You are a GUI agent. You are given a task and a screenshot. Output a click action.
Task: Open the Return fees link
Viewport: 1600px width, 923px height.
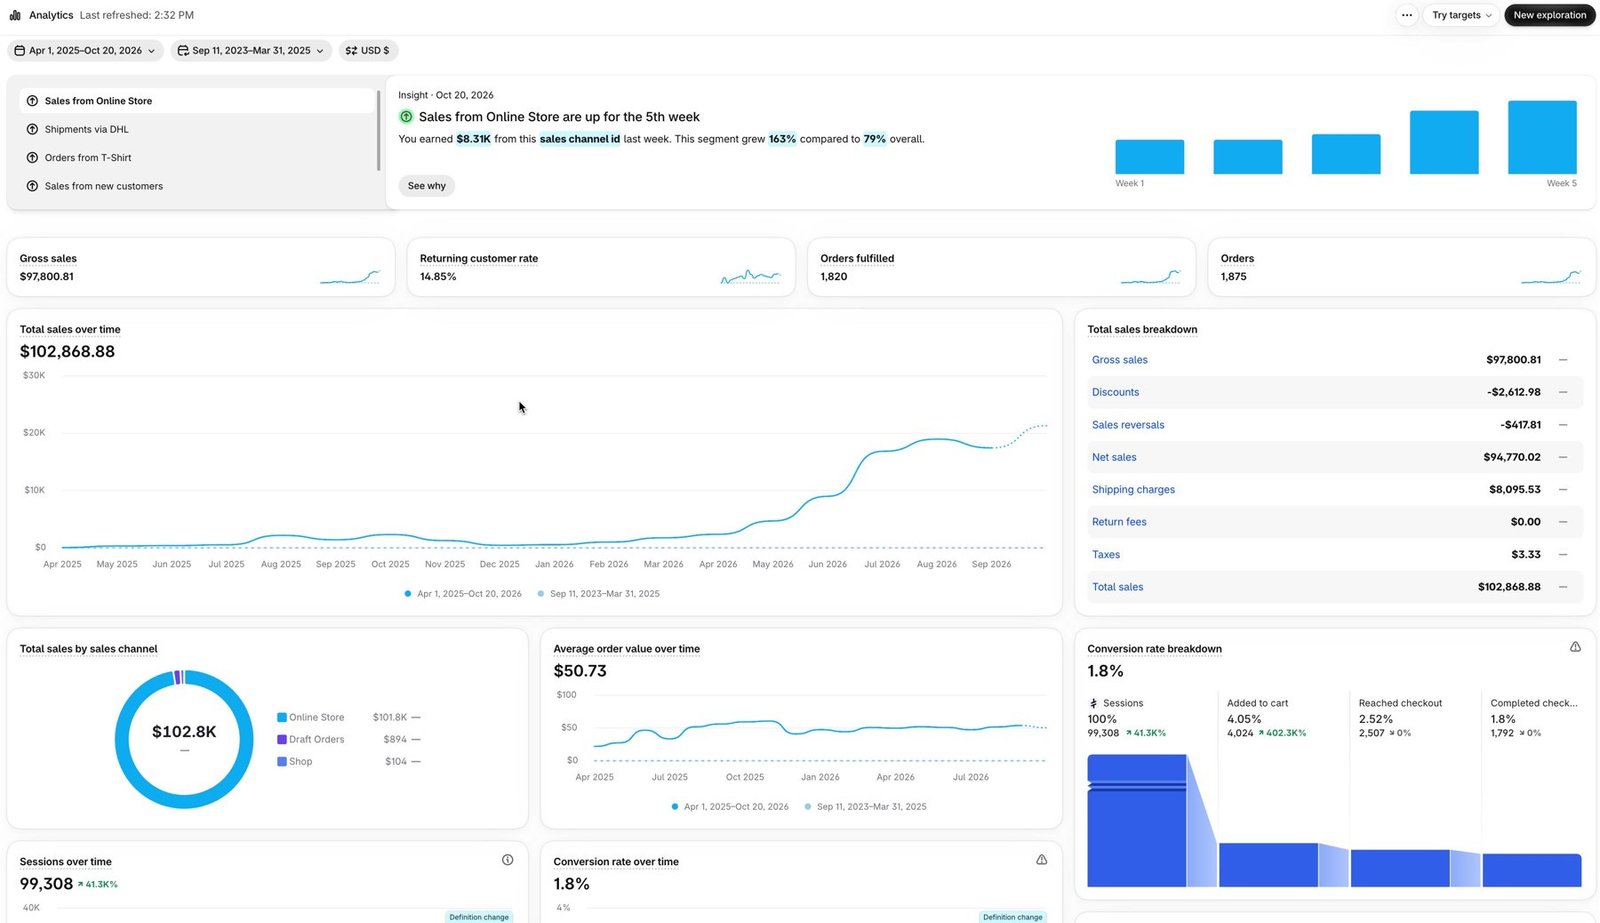click(x=1119, y=522)
